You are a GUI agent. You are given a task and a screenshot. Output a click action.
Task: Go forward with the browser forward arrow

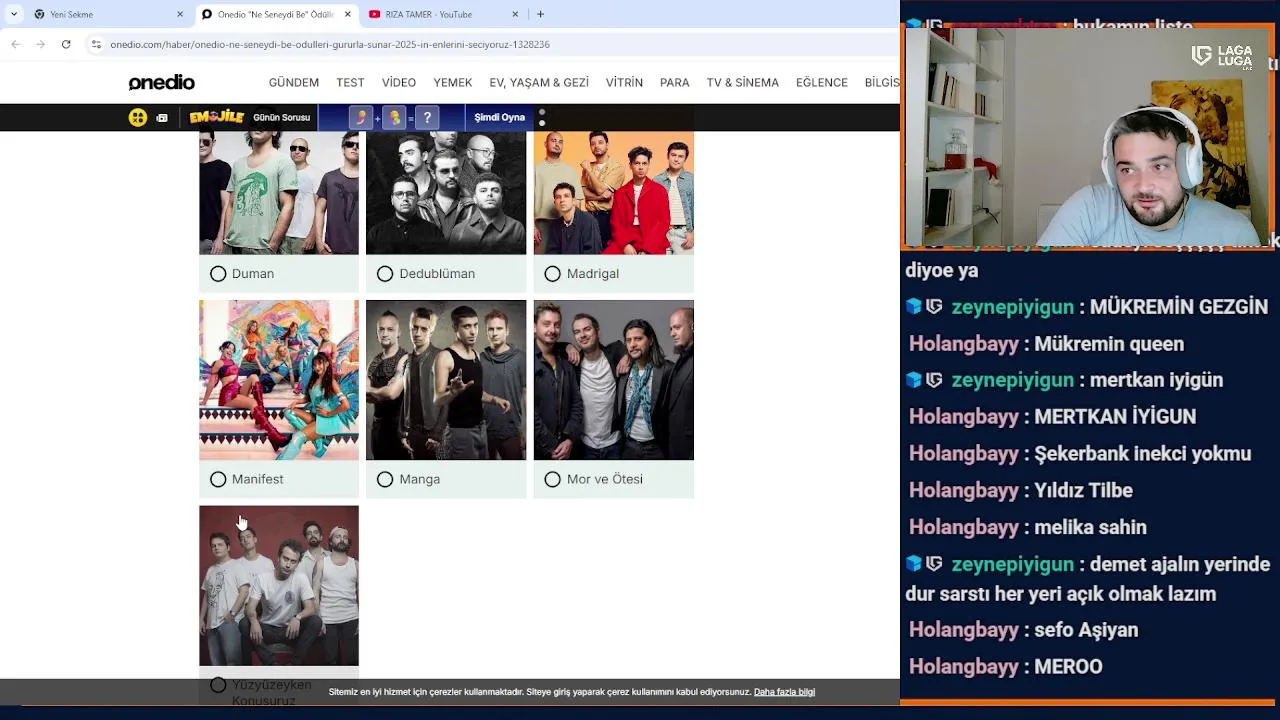coord(40,44)
